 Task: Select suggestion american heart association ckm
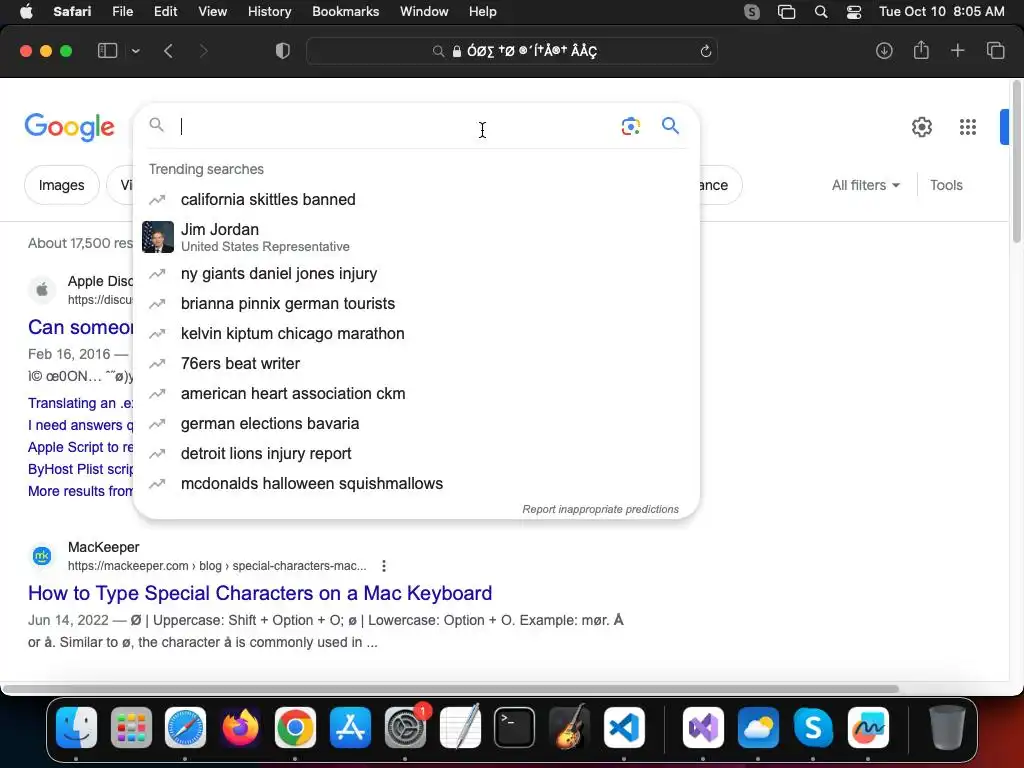[x=417, y=394]
